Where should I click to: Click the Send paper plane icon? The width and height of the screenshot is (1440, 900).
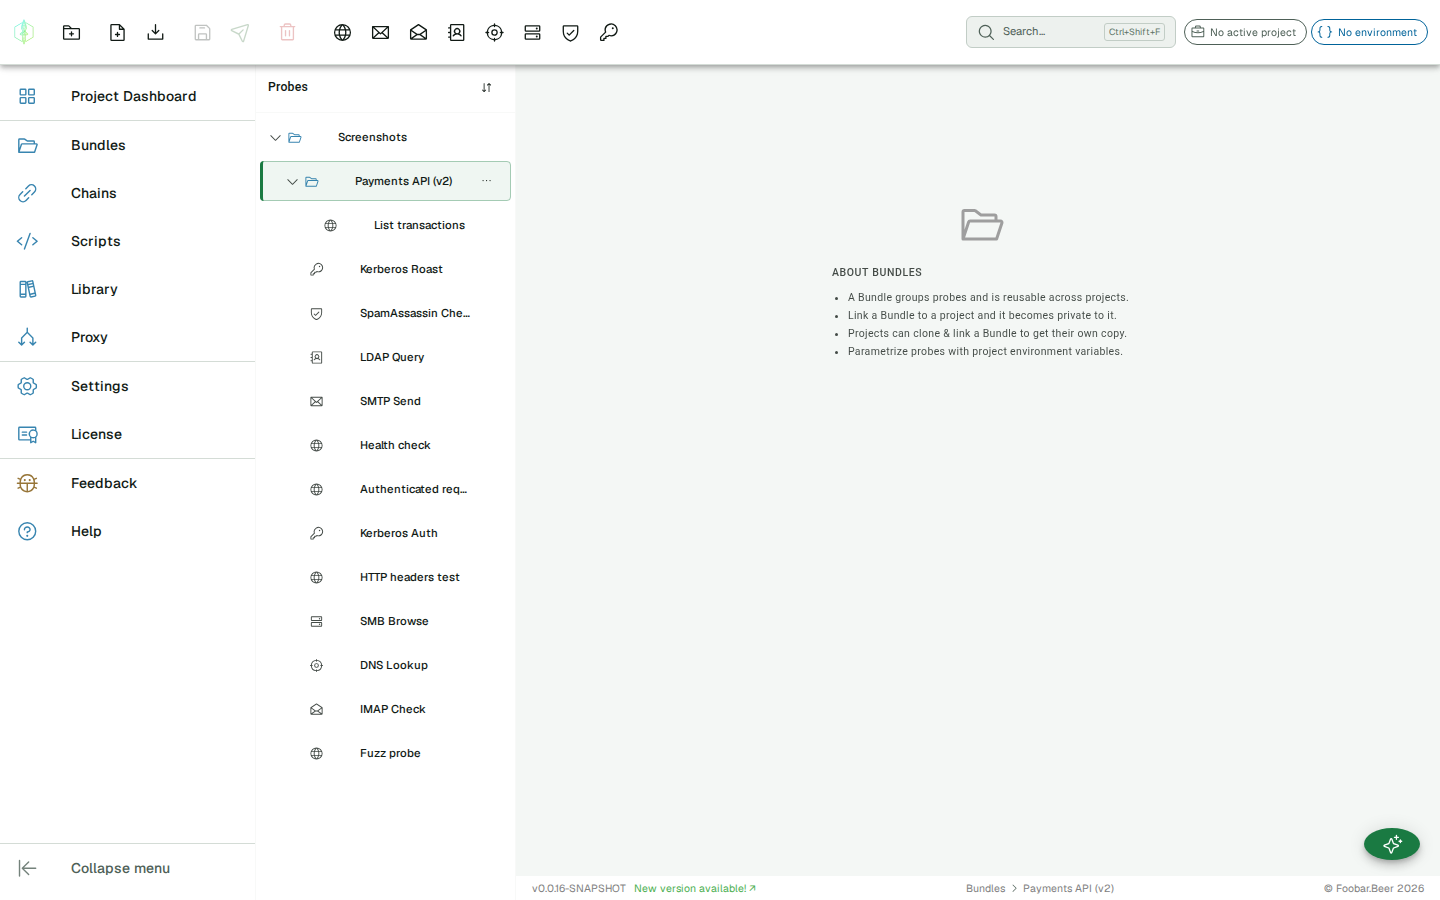click(240, 32)
